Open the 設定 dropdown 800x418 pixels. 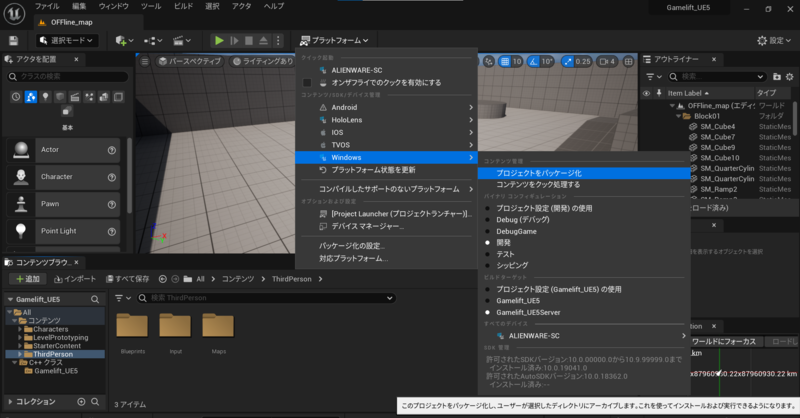pos(774,40)
